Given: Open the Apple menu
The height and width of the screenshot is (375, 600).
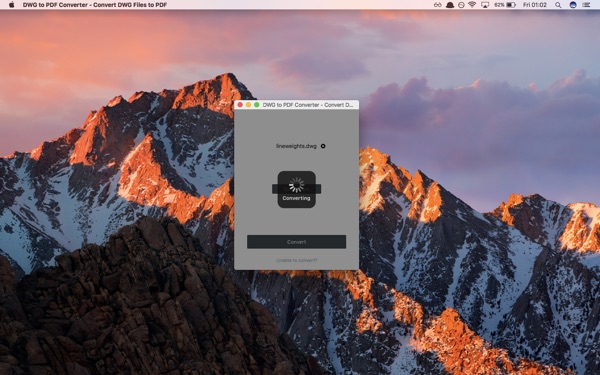Looking at the screenshot, I should point(11,5).
